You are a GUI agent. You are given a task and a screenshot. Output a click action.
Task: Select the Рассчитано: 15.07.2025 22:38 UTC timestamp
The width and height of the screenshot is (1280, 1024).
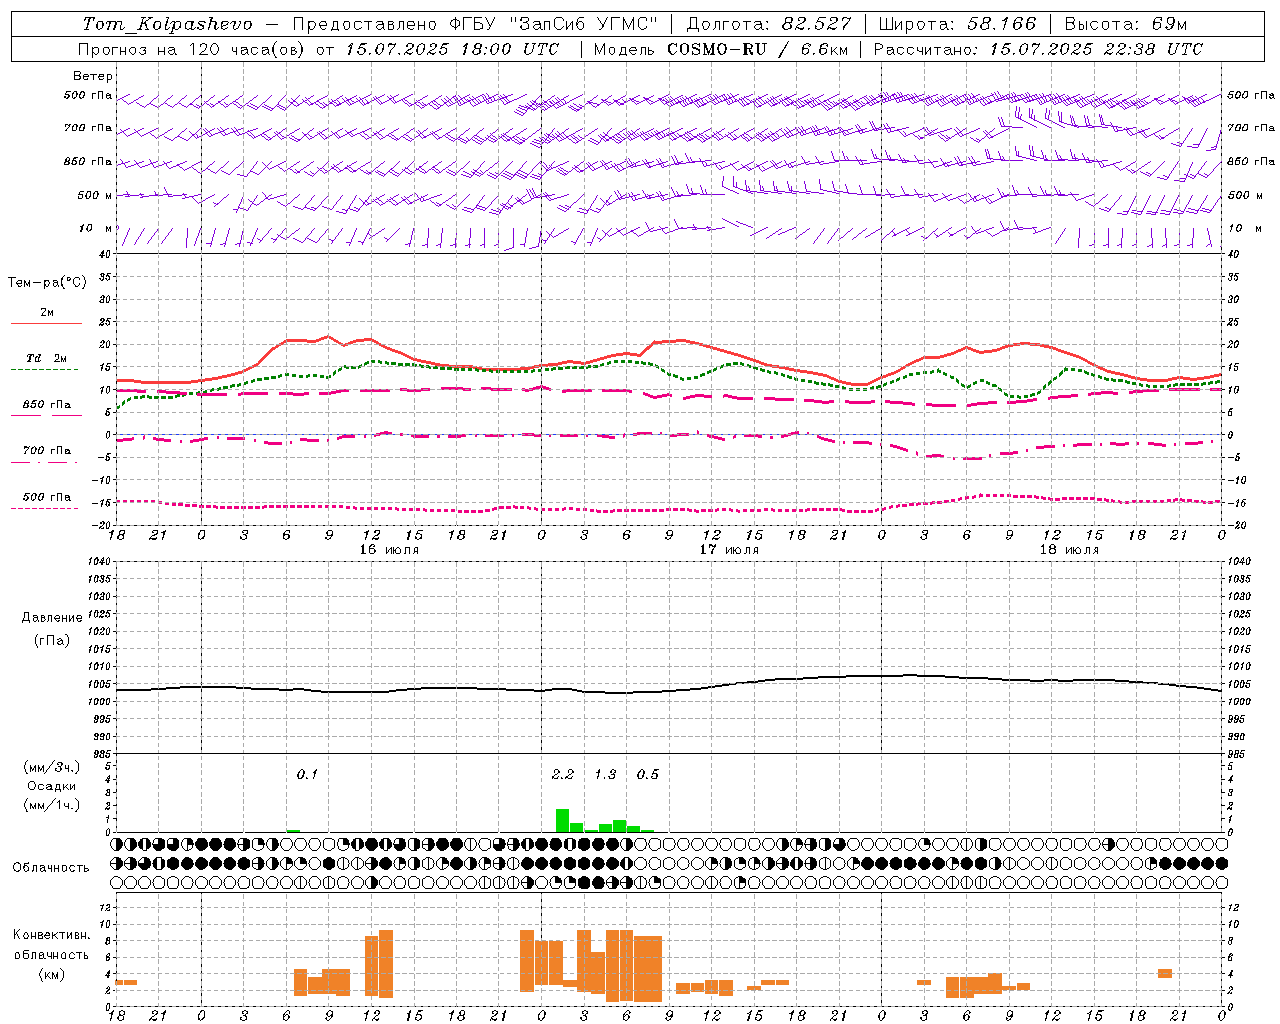(1038, 49)
